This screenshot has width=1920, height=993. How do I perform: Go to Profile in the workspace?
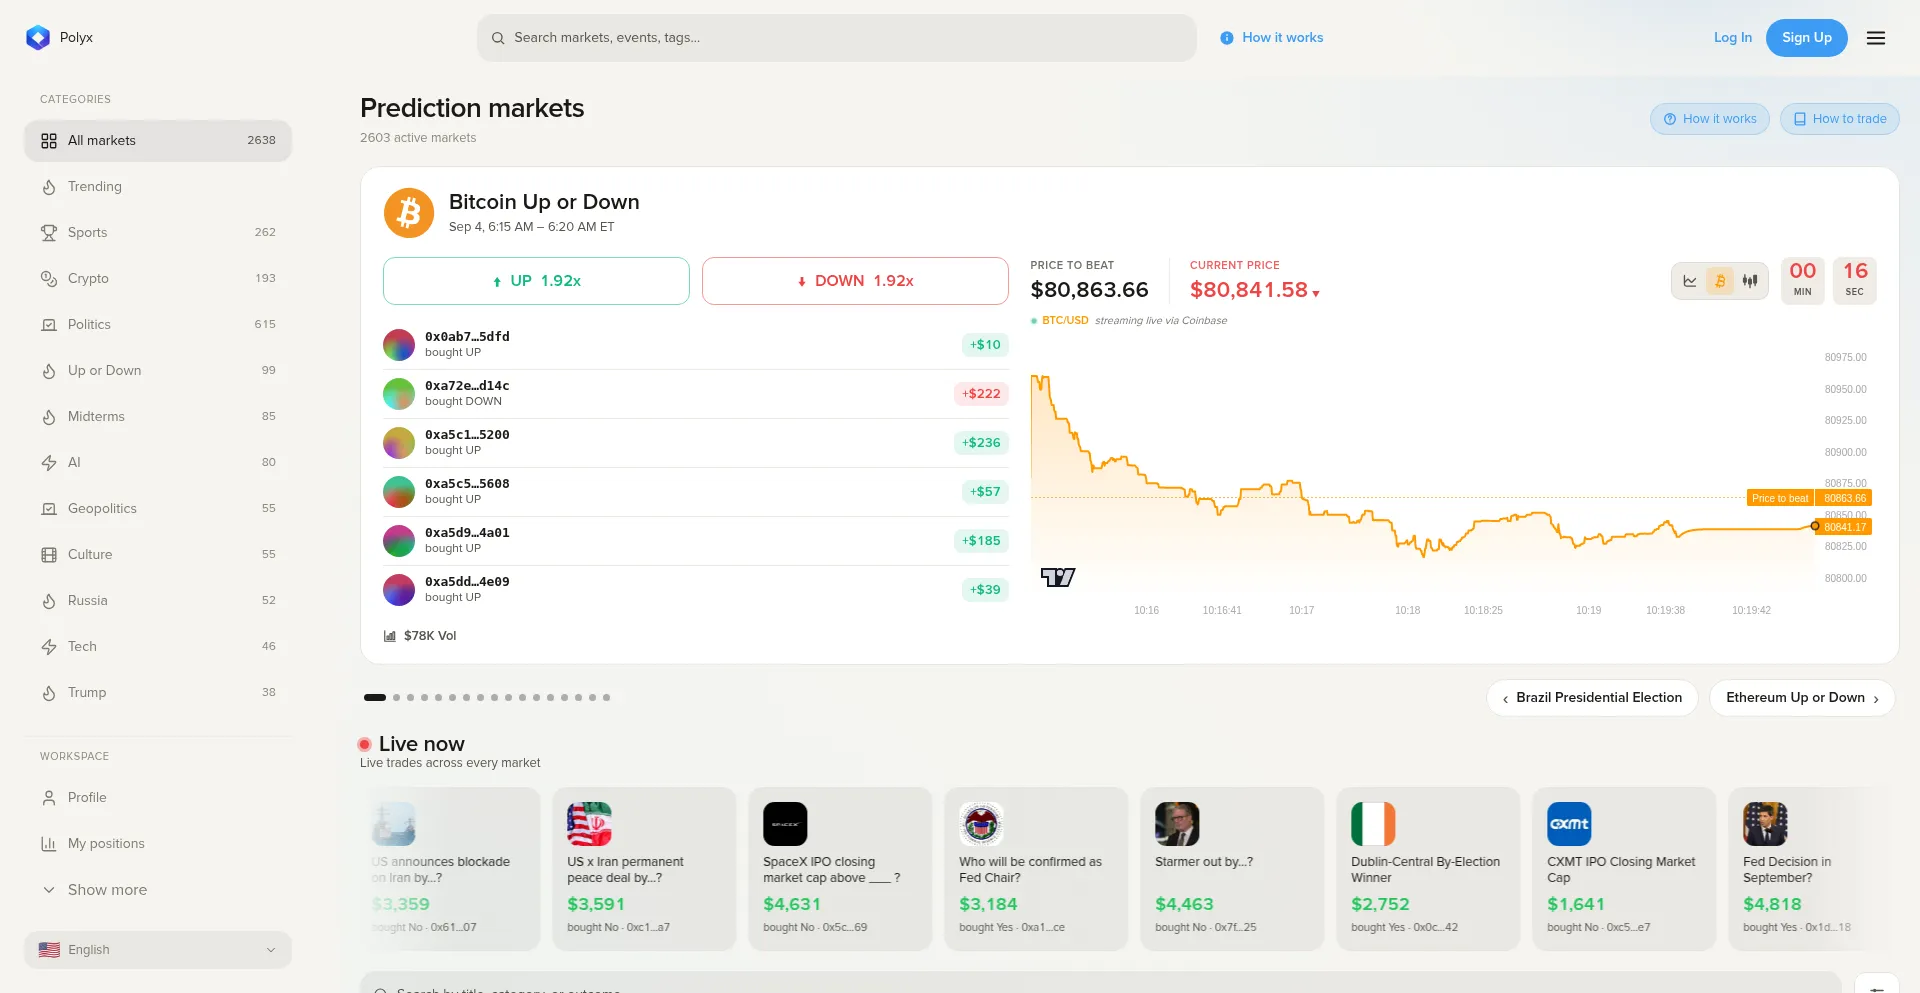pos(158,798)
